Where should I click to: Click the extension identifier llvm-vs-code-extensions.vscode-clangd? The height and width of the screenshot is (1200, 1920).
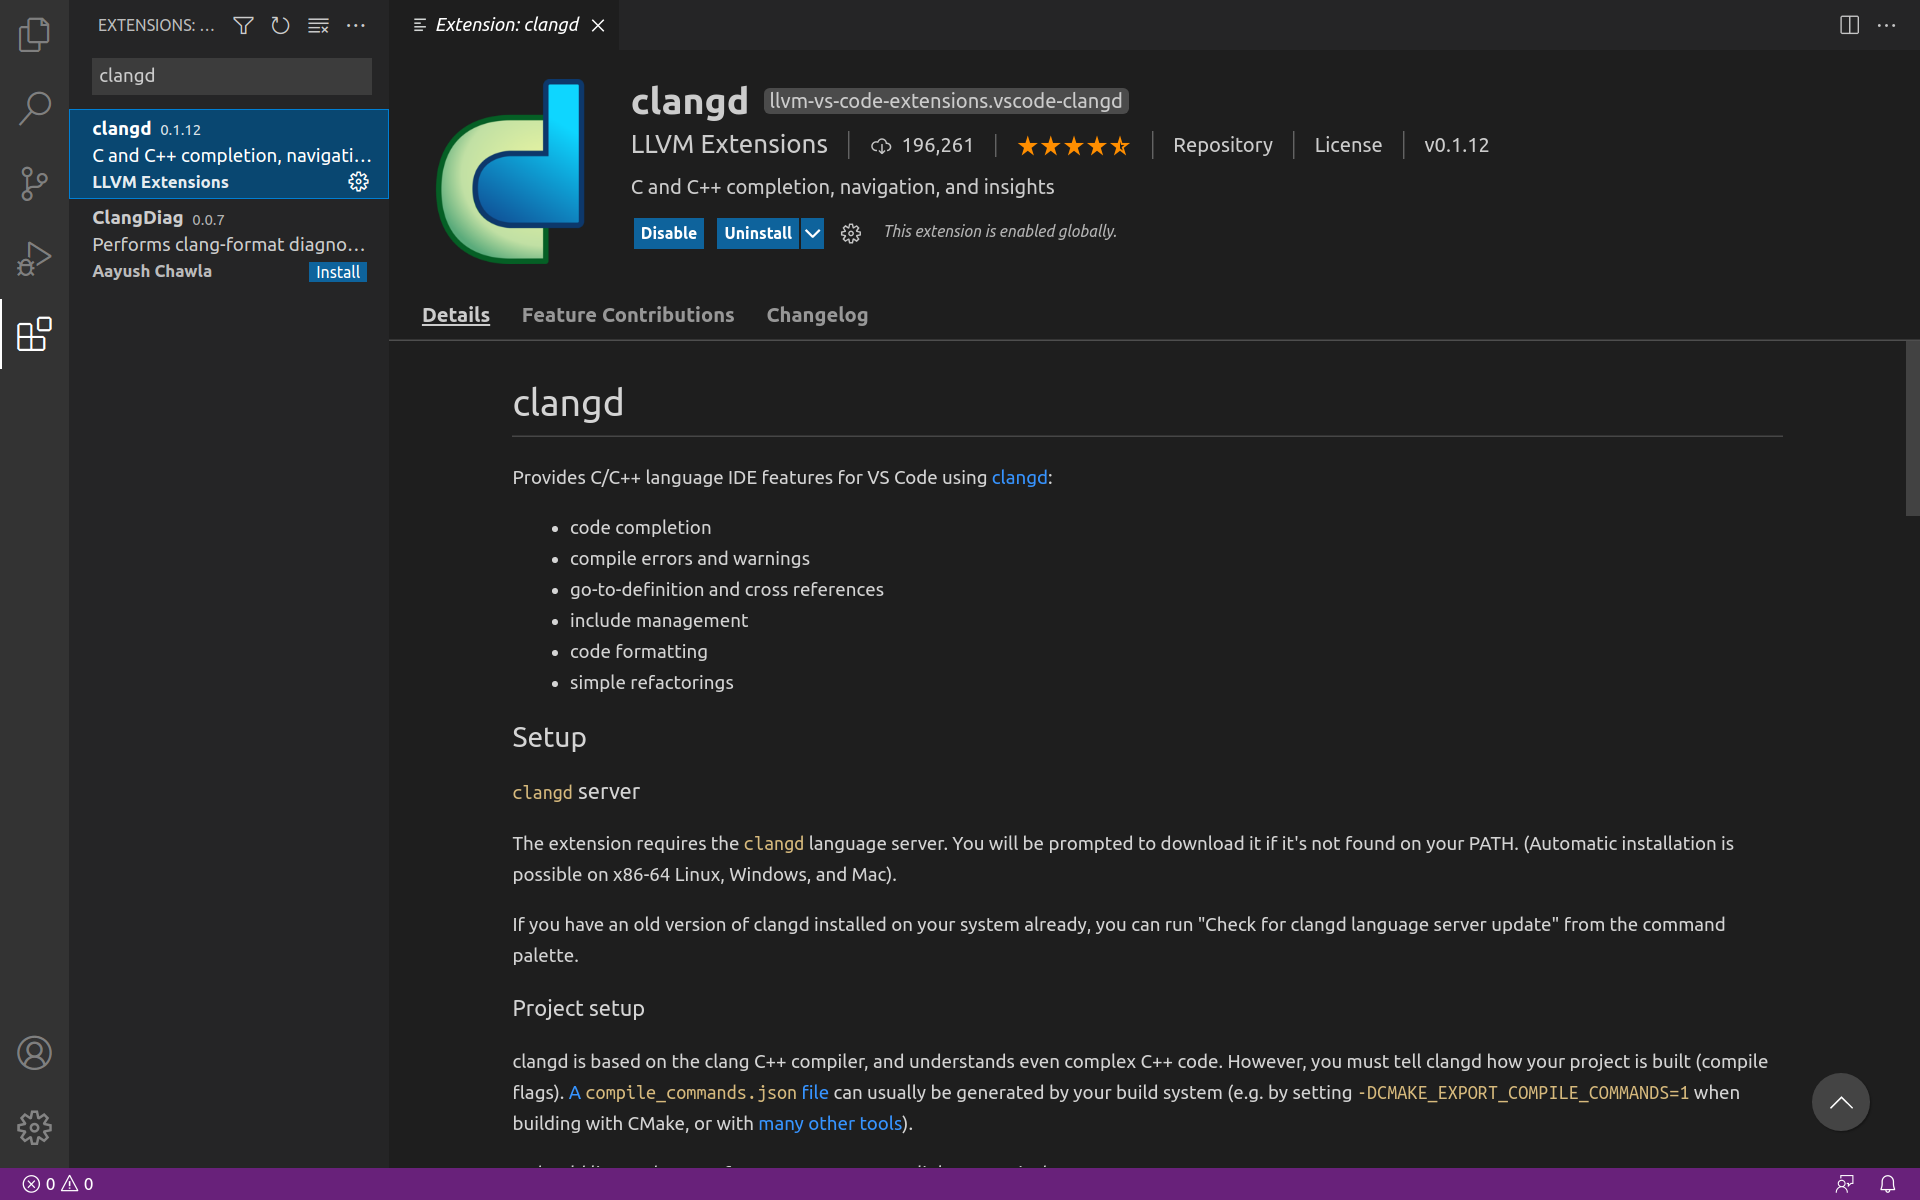946,101
